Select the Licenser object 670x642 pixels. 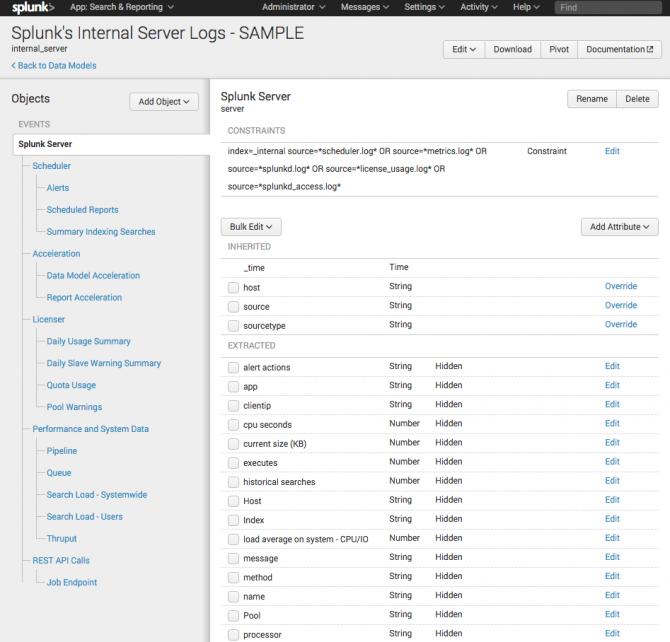(49, 320)
